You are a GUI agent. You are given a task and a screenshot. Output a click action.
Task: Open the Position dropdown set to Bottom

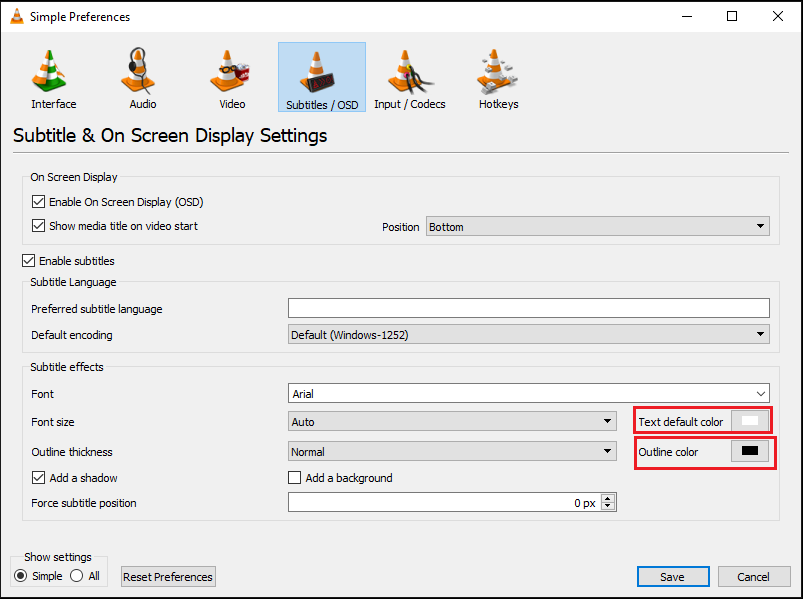coord(598,226)
